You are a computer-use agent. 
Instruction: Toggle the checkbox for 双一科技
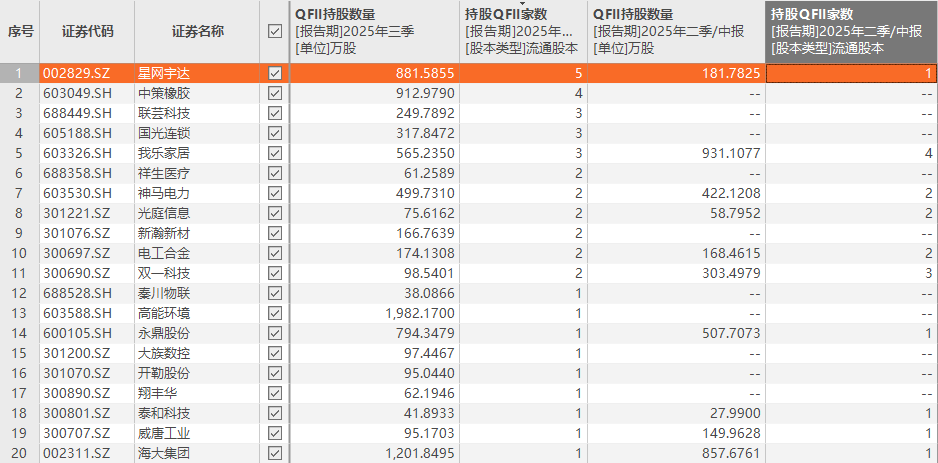(275, 273)
